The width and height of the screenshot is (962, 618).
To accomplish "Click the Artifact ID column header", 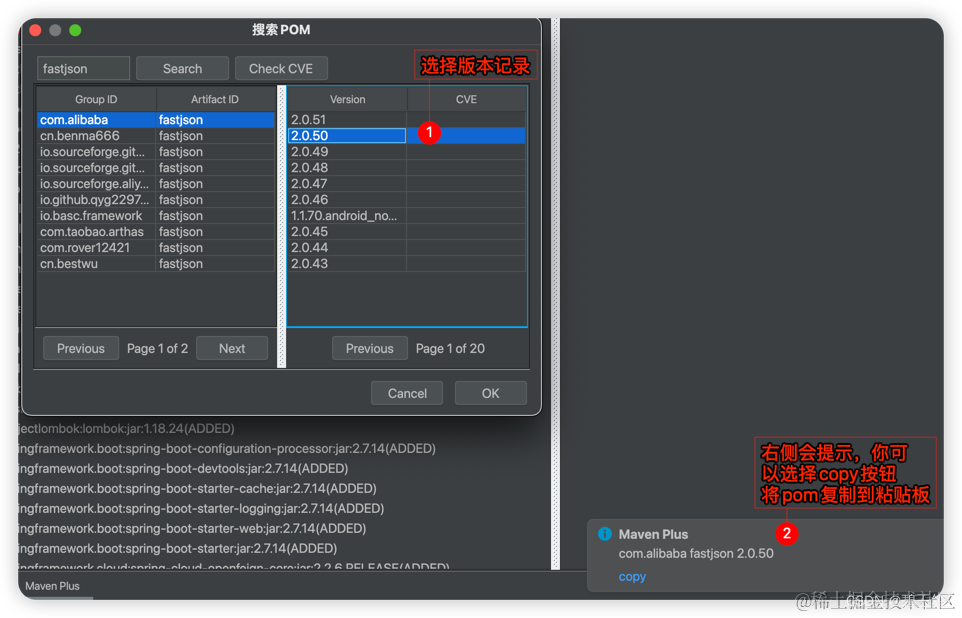I will 215,99.
